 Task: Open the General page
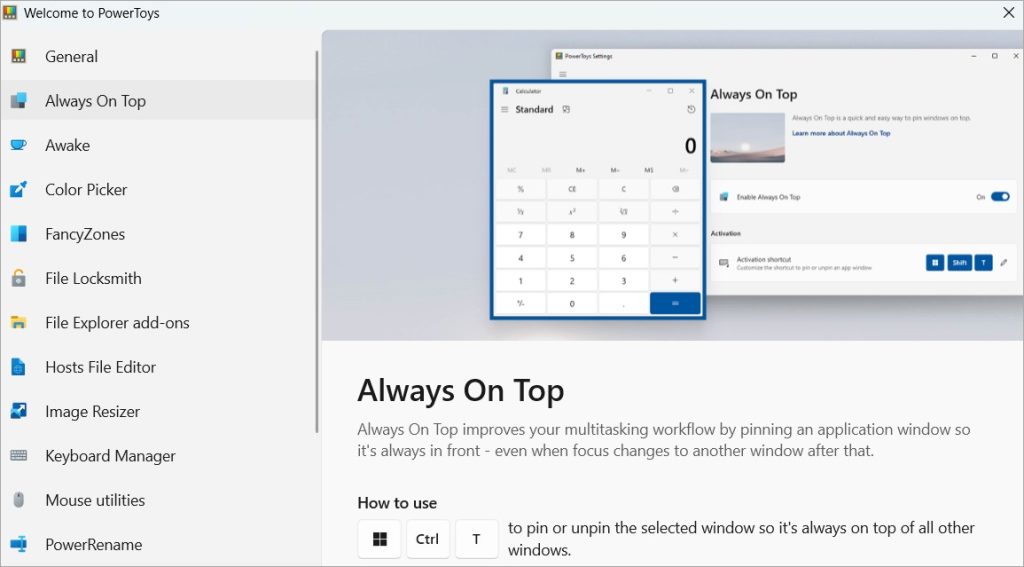[158, 56]
